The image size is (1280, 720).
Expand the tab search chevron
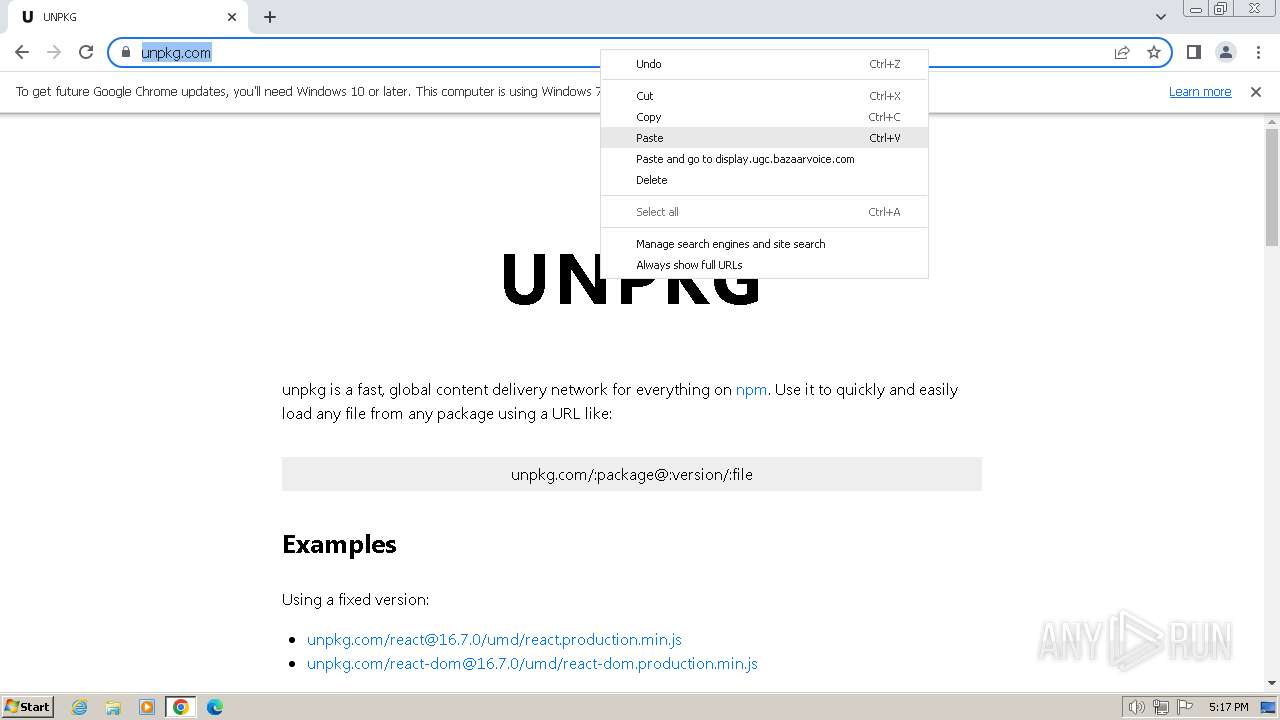click(x=1160, y=17)
